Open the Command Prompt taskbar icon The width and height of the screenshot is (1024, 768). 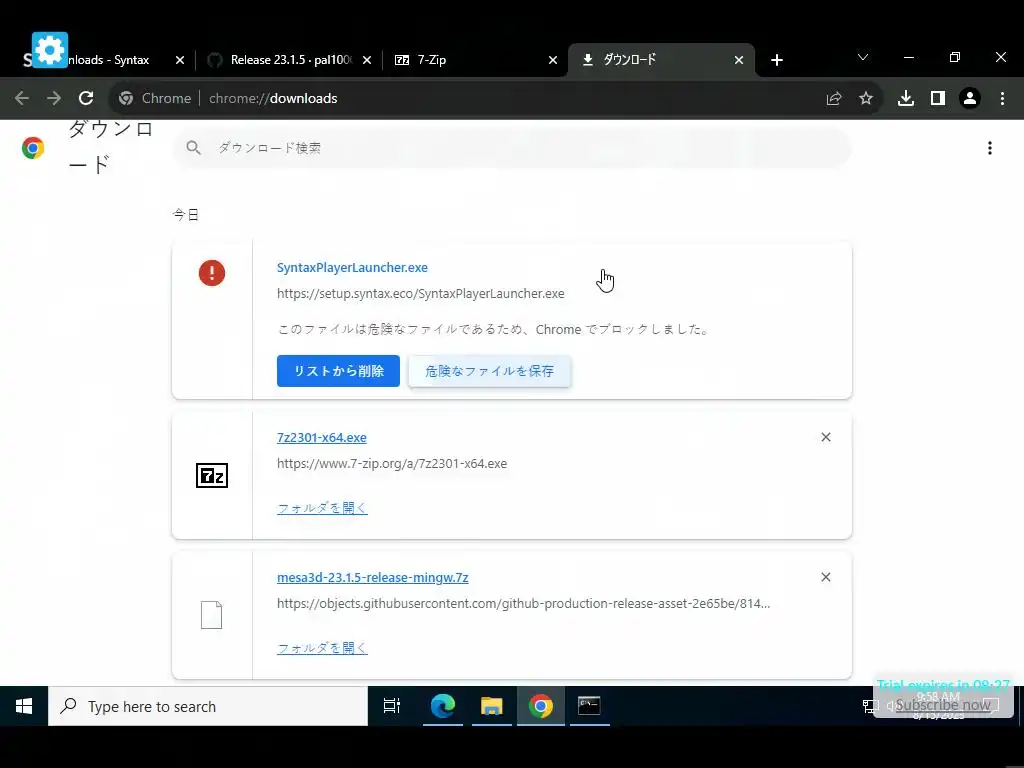(589, 706)
